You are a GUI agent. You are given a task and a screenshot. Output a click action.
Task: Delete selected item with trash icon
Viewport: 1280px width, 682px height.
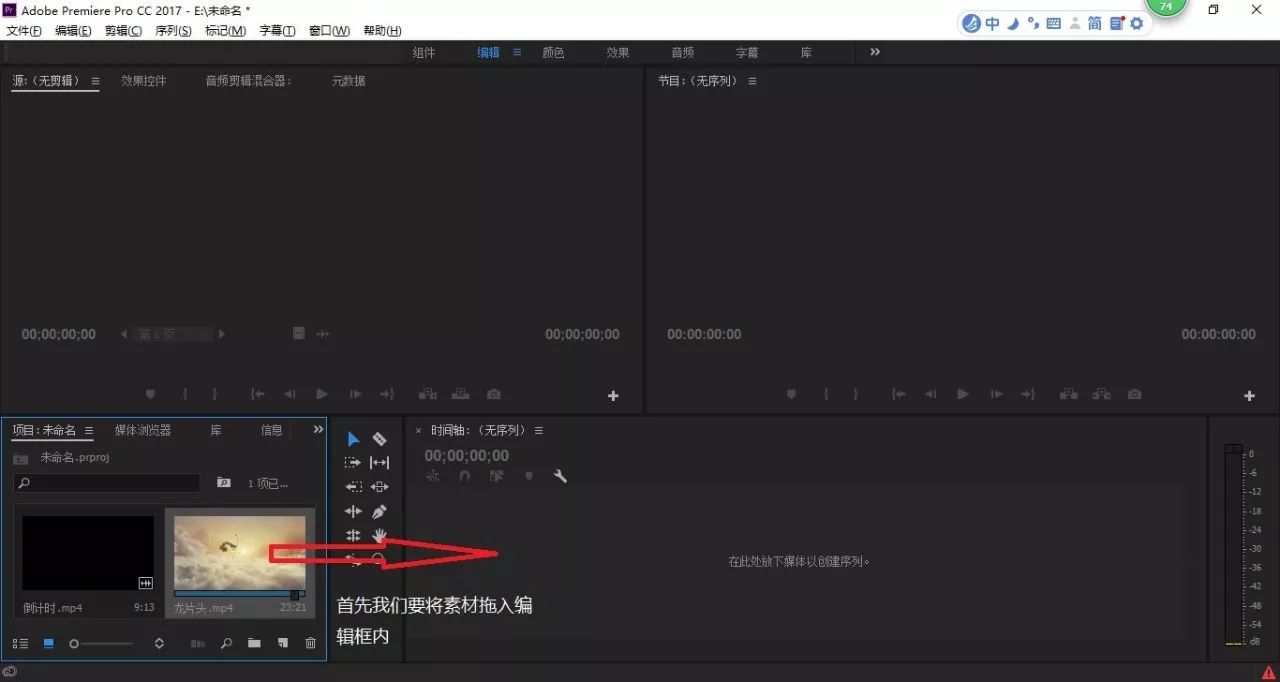[310, 643]
